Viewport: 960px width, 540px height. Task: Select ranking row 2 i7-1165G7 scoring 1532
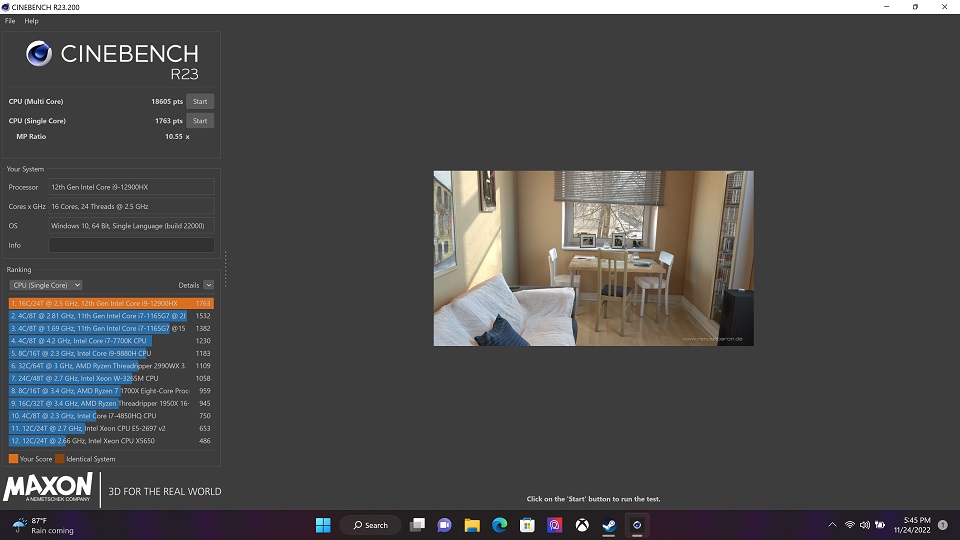(x=111, y=316)
